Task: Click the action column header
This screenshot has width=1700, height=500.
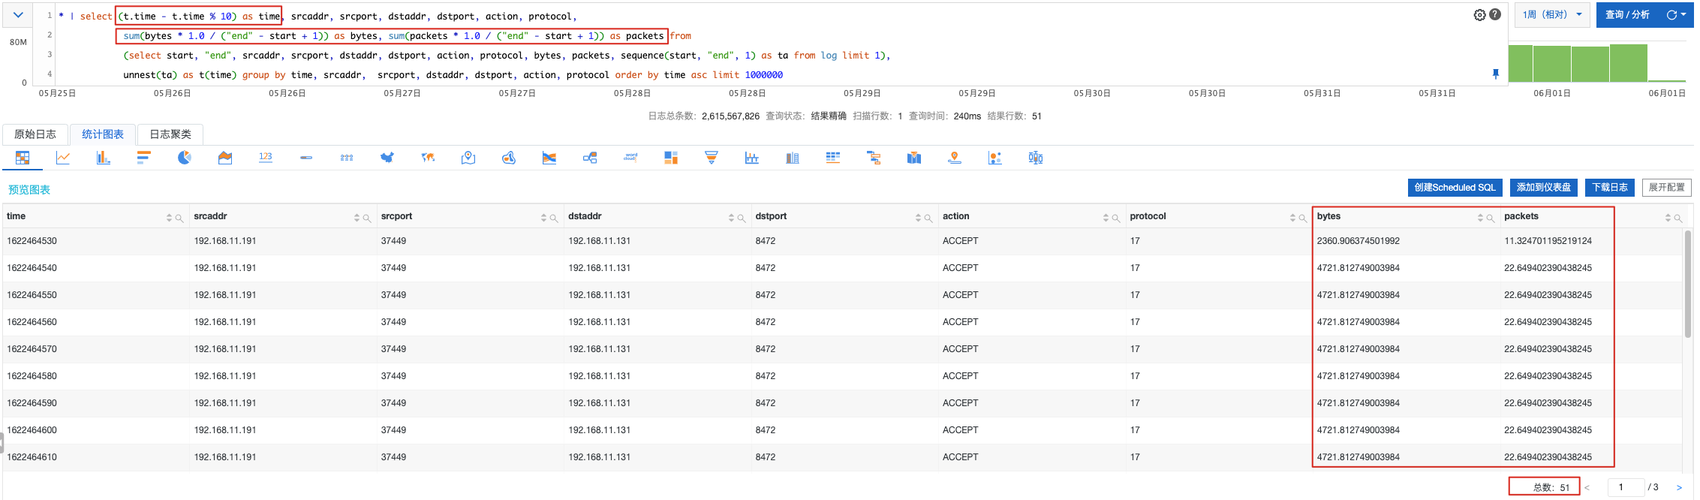Action: [956, 216]
